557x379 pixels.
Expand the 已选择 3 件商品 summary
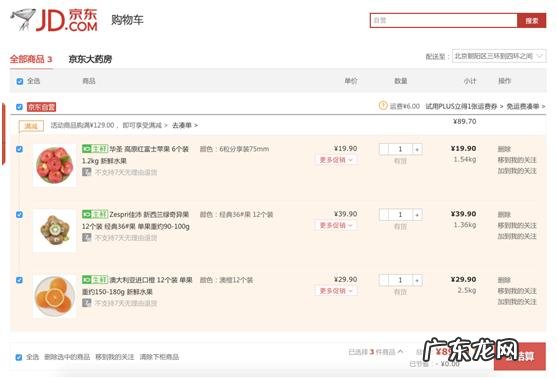(375, 352)
